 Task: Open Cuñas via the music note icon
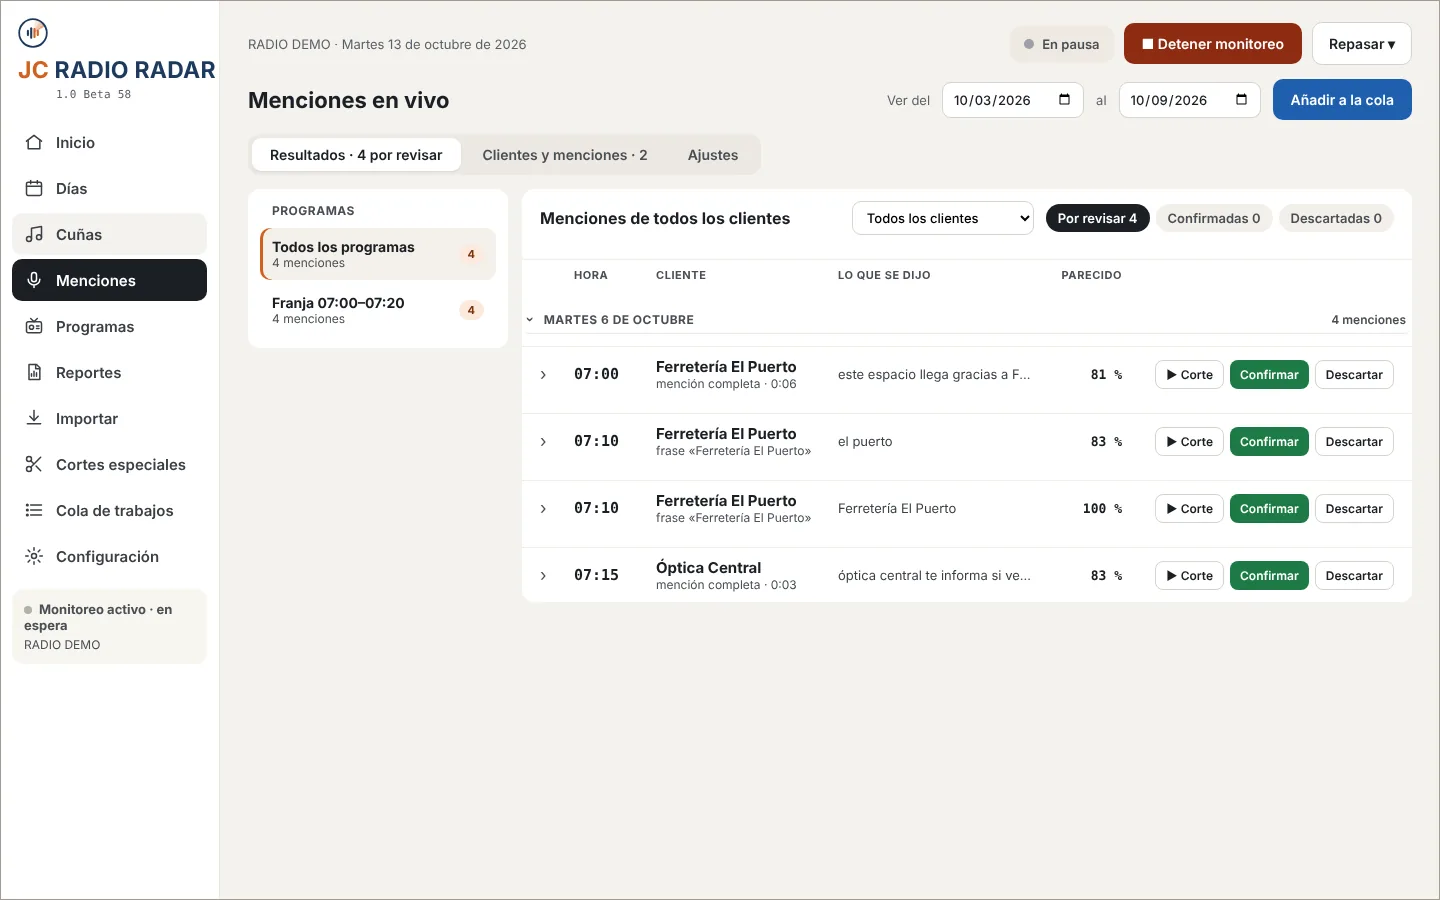pos(34,235)
